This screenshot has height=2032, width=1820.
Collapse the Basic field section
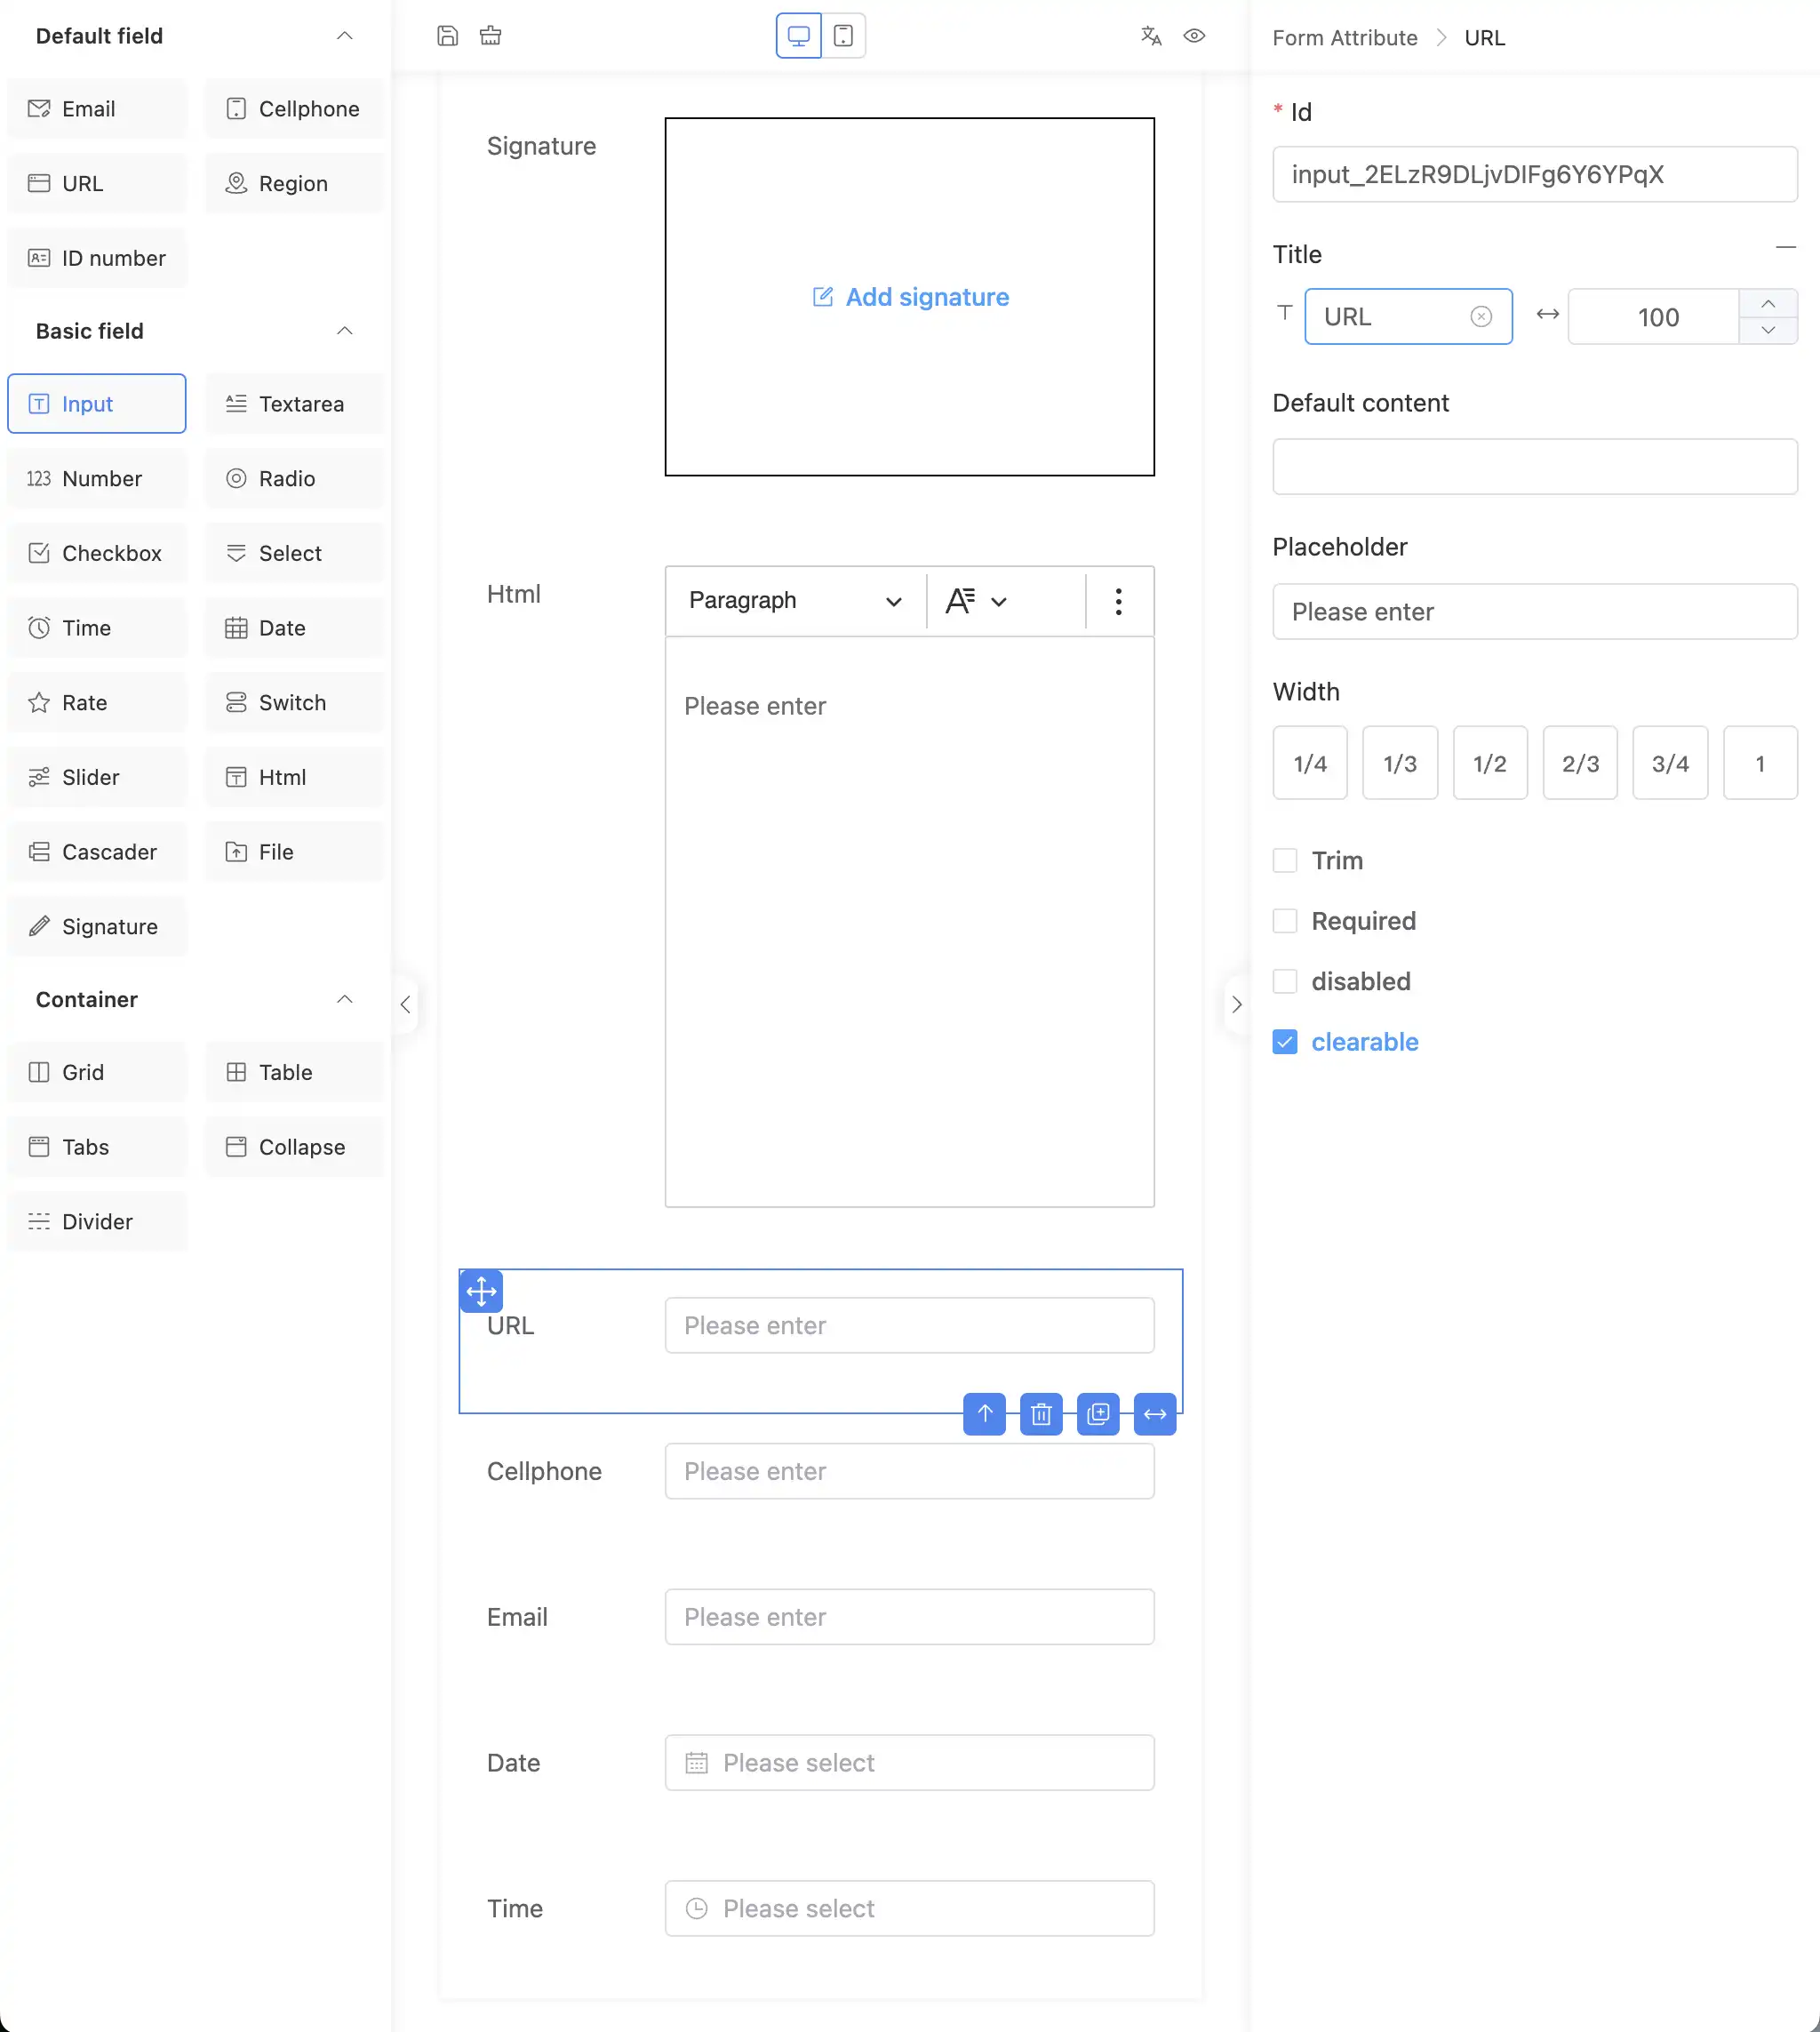point(344,331)
